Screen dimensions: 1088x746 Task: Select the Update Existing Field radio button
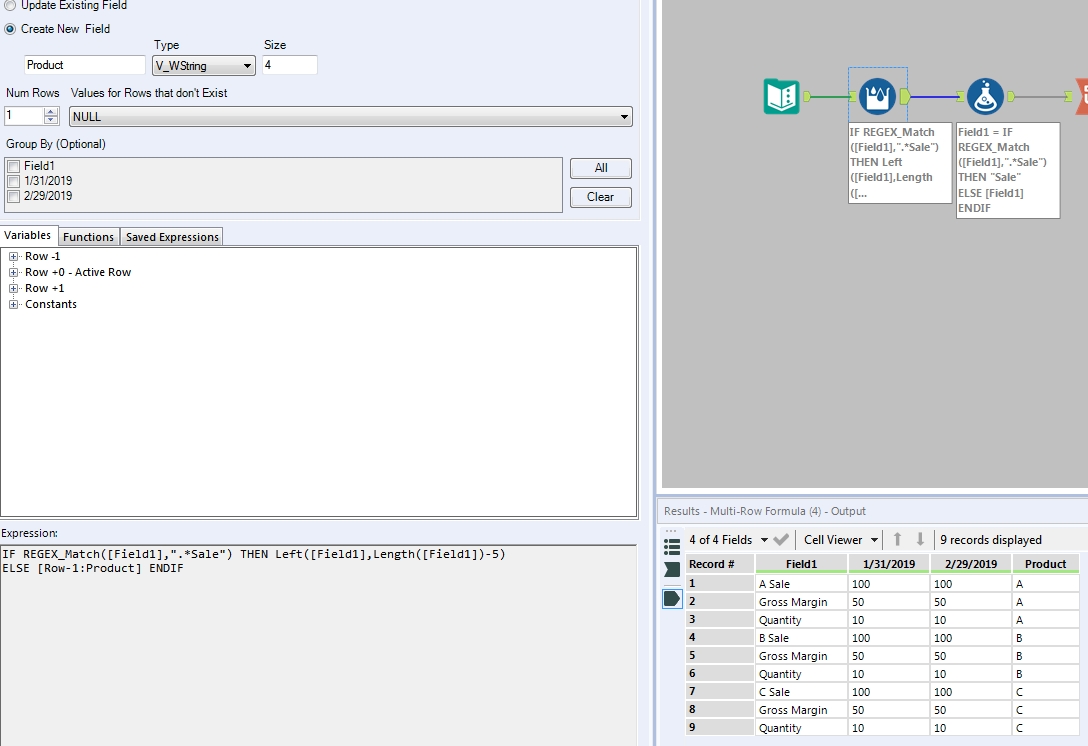pos(12,6)
